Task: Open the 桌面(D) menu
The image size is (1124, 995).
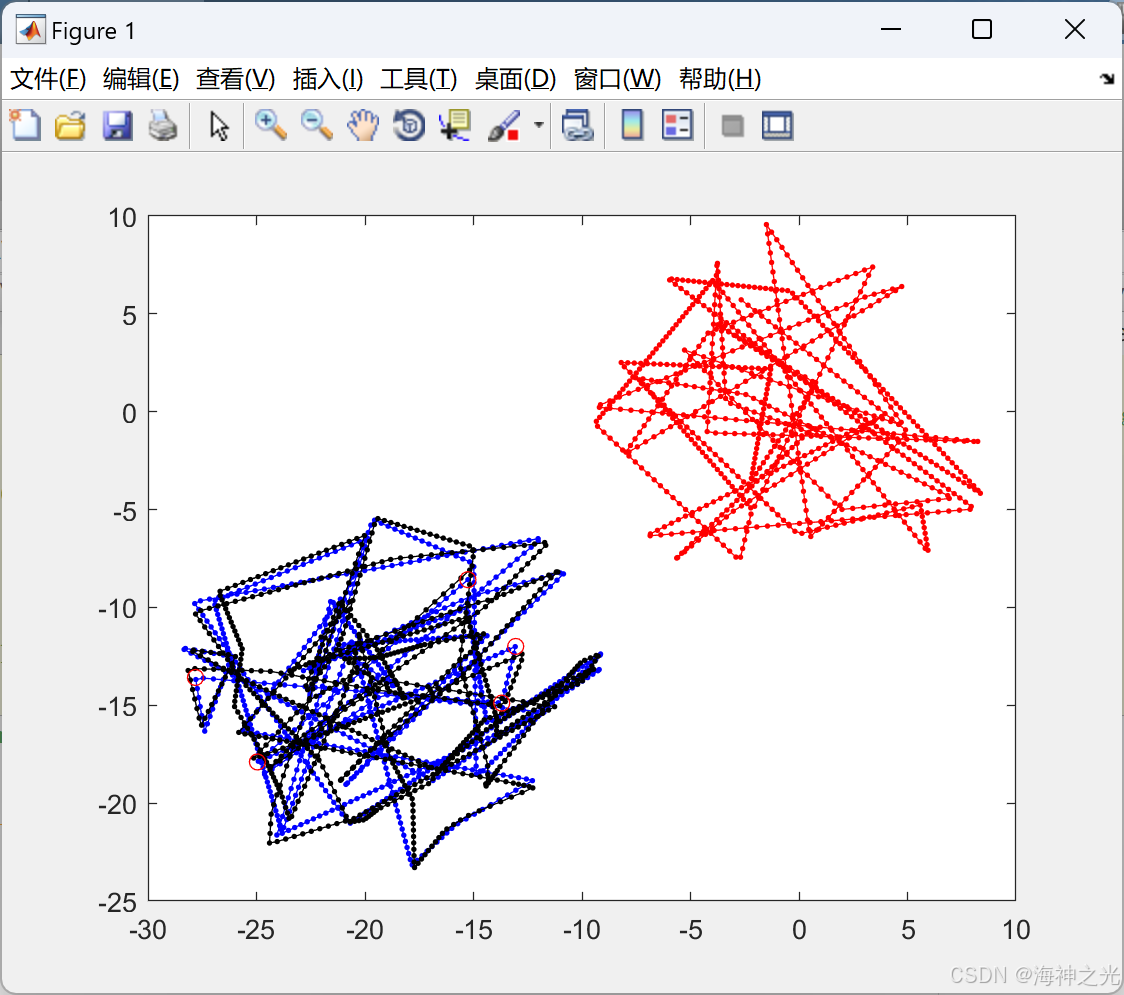Action: coord(515,79)
